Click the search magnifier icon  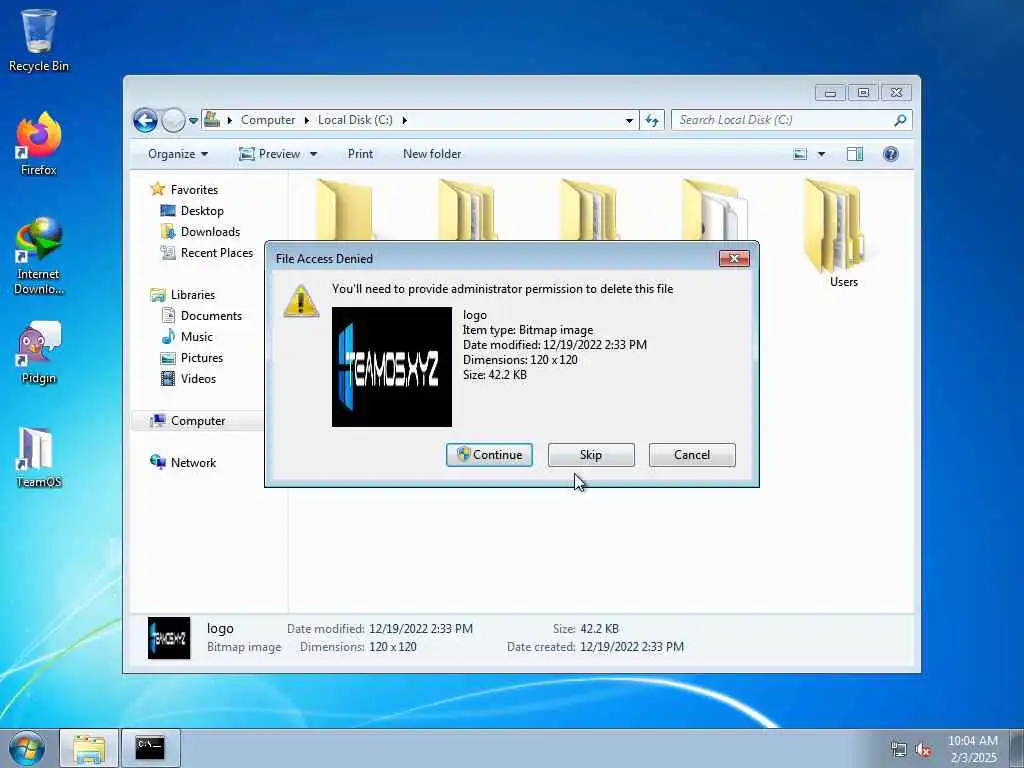901,120
